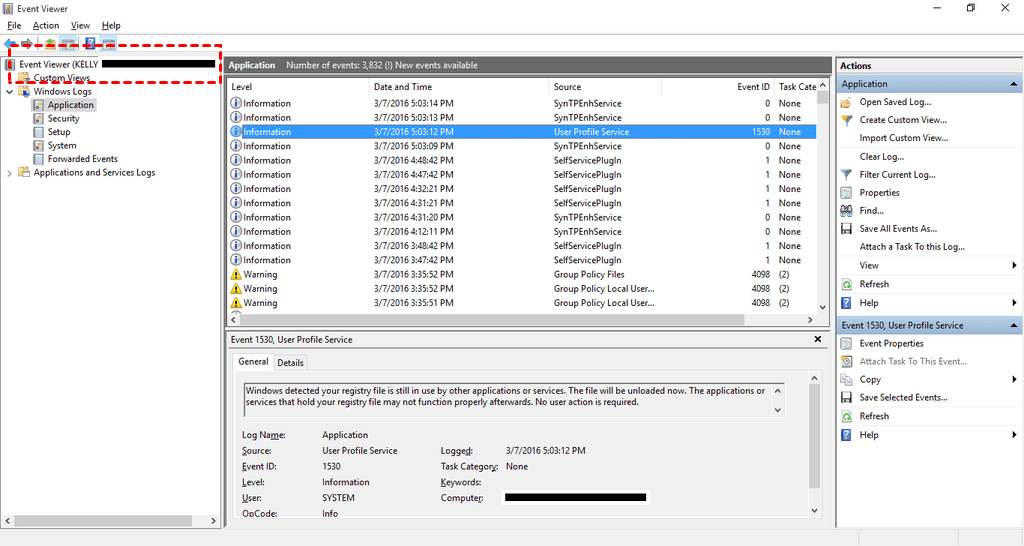
Task: Close the event preview pane
Action: point(817,339)
